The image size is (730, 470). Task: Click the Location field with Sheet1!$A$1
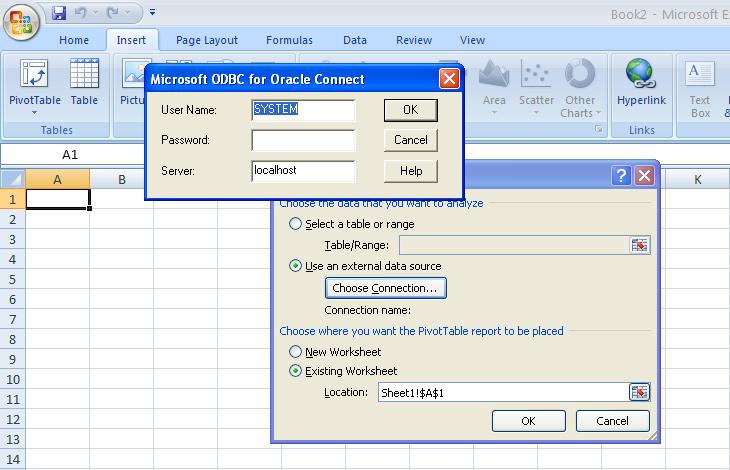(x=503, y=392)
